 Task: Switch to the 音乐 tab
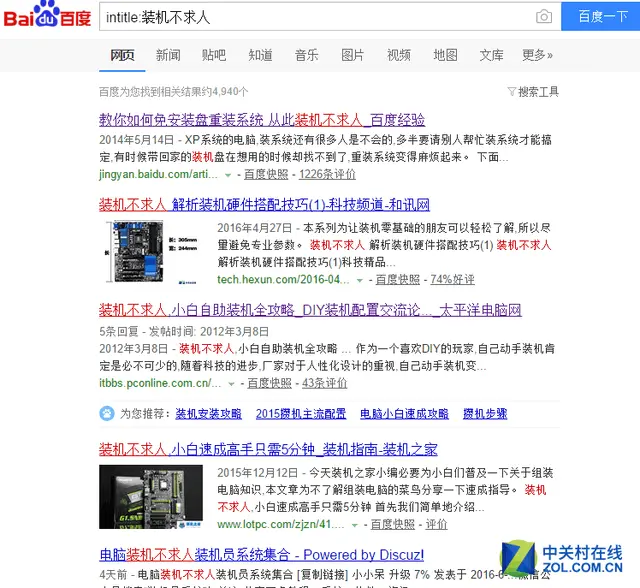(307, 55)
